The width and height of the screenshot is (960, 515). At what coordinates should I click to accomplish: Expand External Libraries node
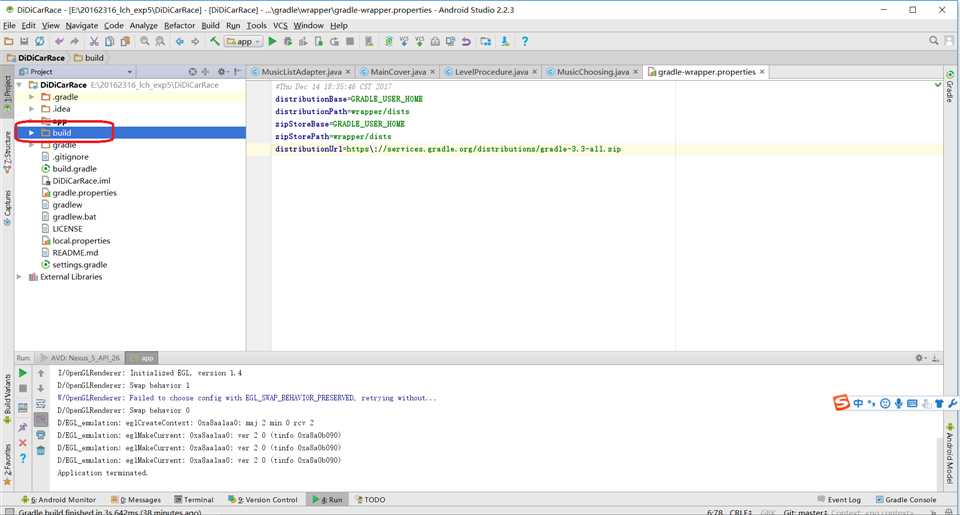[20, 277]
